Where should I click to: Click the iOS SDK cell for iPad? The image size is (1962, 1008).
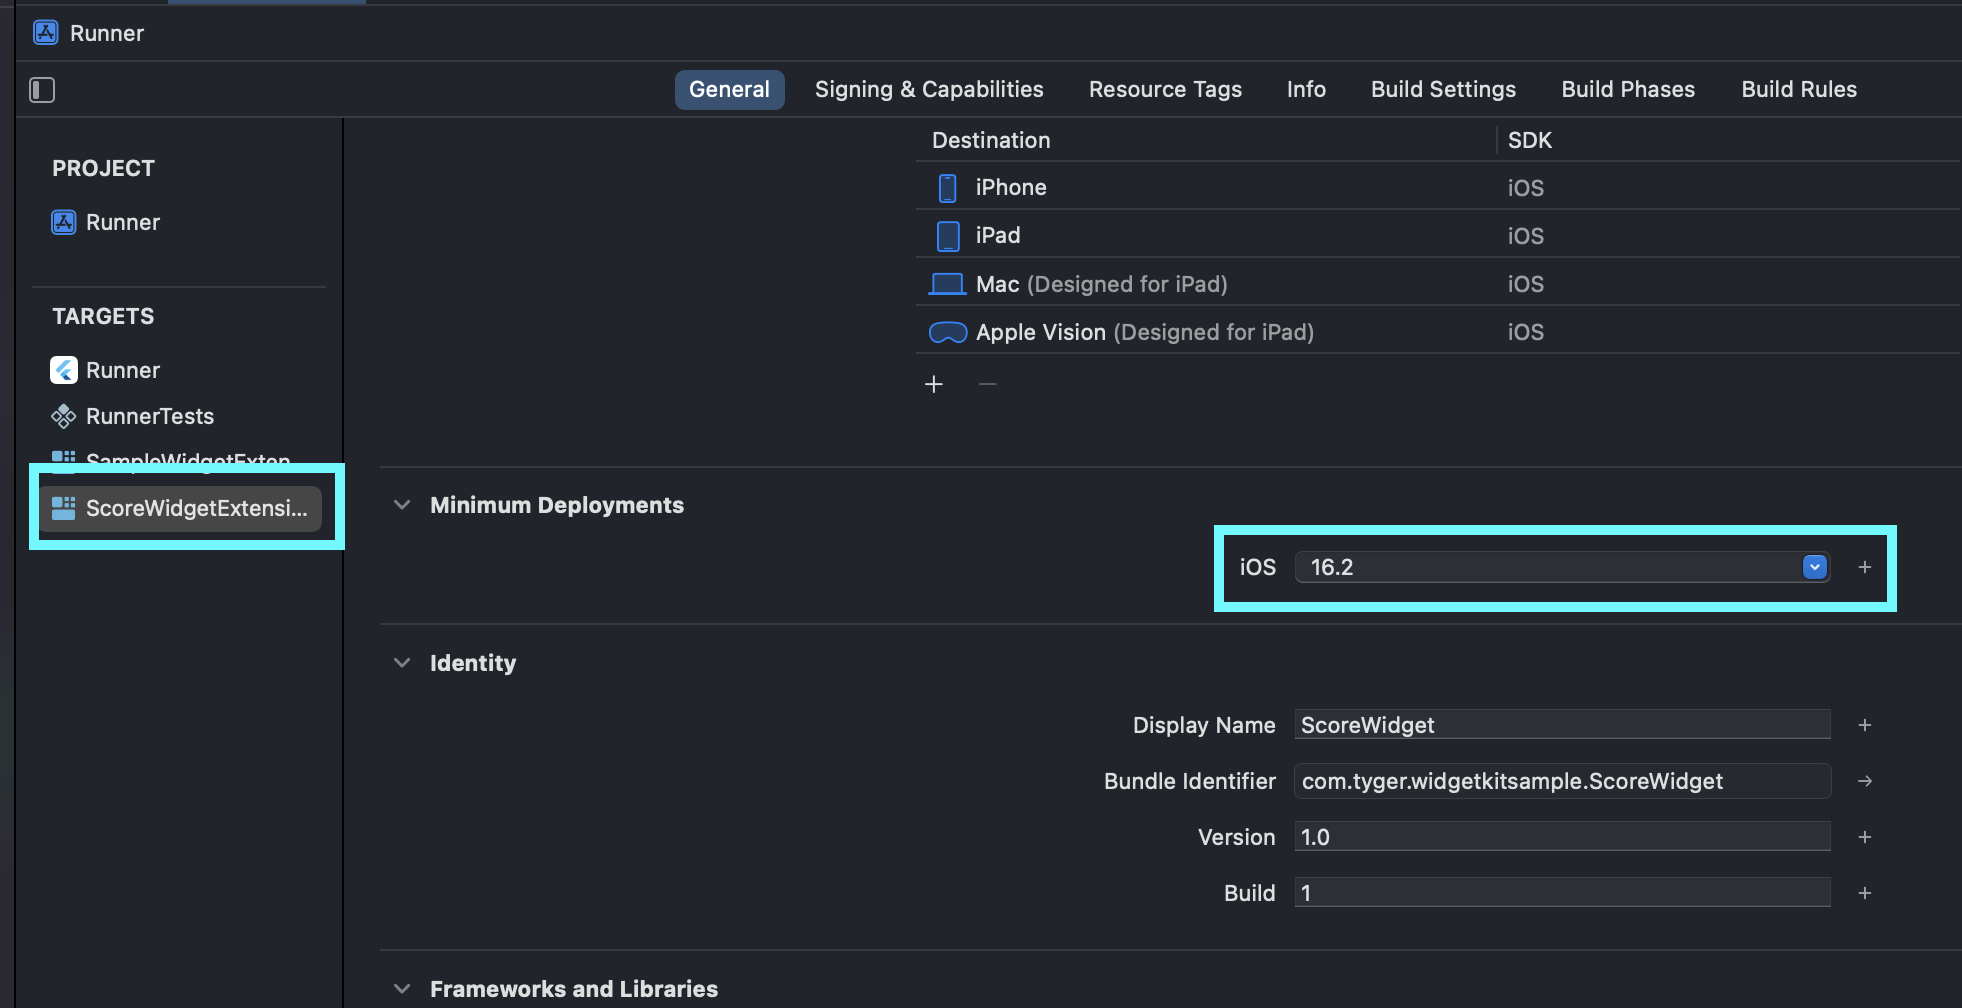(x=1526, y=236)
